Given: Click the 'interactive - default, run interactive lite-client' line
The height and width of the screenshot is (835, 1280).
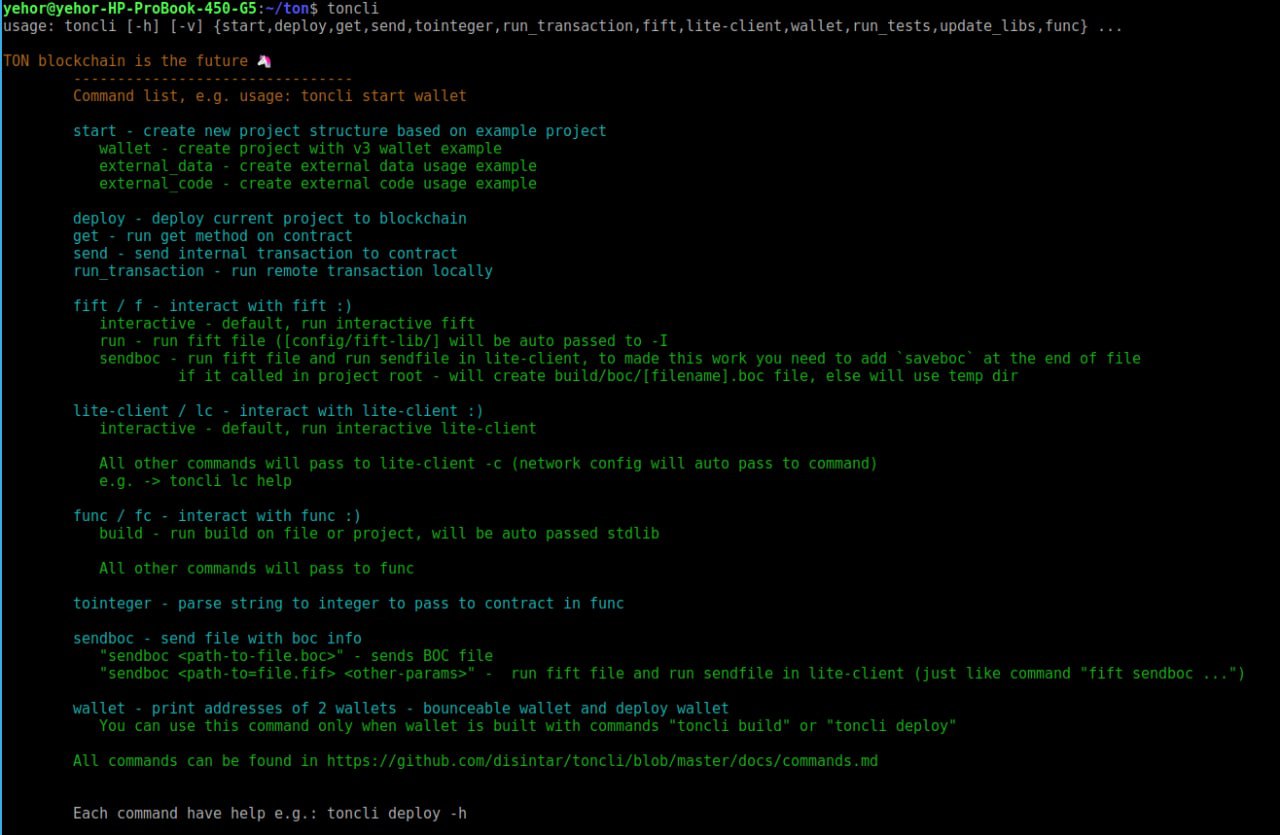Looking at the screenshot, I should point(318,428).
